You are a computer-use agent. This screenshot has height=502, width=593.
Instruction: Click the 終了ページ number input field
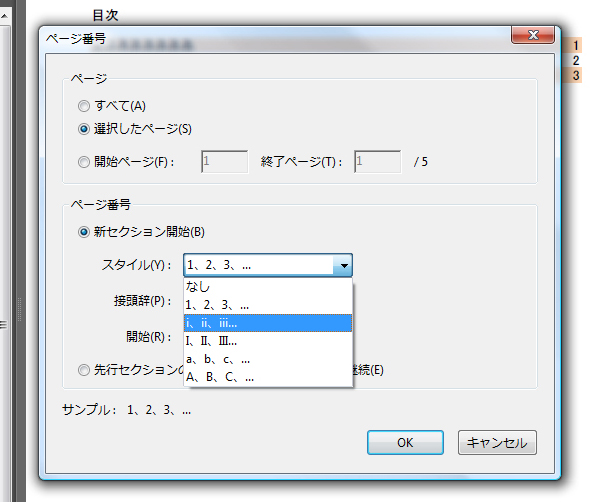[x=377, y=162]
